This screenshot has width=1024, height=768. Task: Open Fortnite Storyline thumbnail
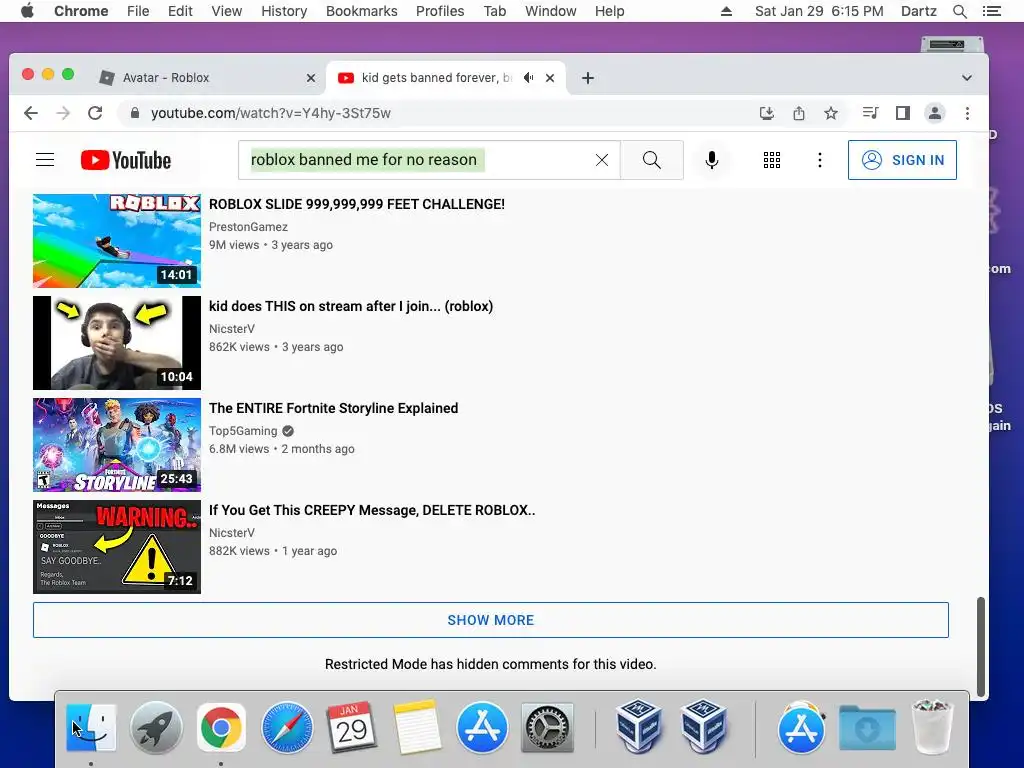[x=117, y=445]
